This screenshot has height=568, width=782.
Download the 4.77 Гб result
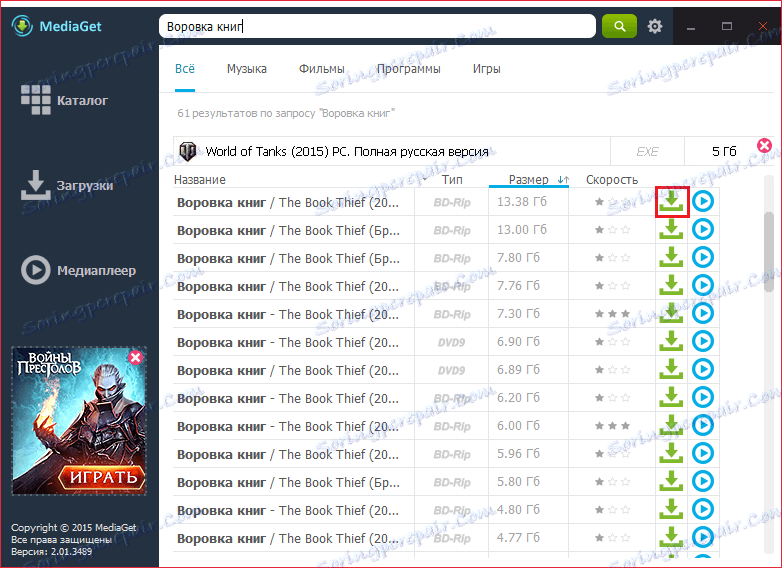coord(671,537)
